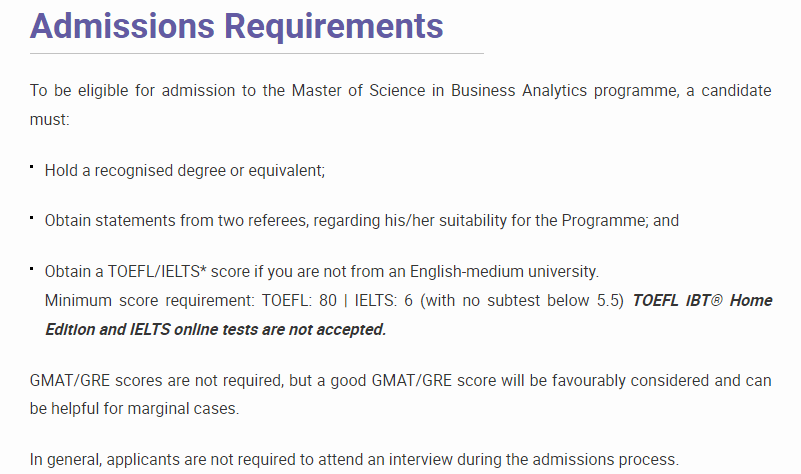Click 'TOEFL: 80' score text
Image resolution: width=801 pixels, height=474 pixels.
(299, 300)
